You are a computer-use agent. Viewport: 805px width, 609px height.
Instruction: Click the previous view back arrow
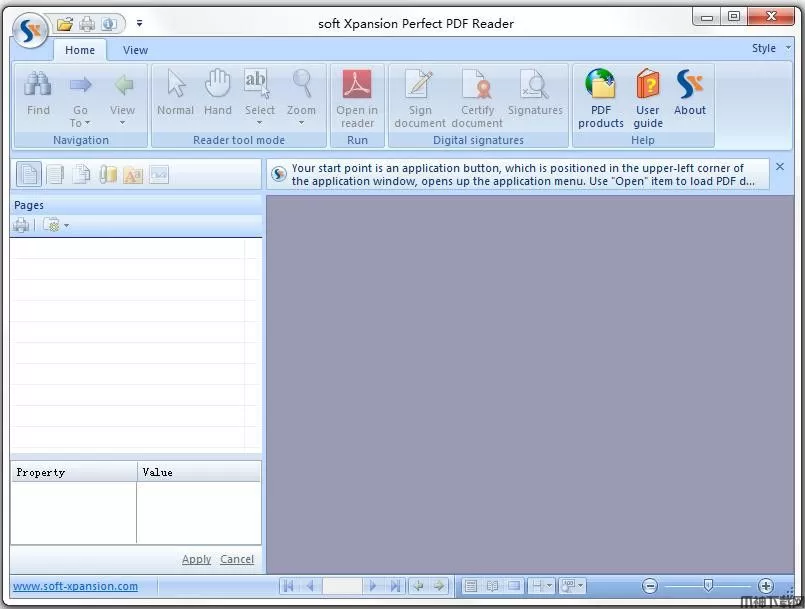tap(418, 586)
